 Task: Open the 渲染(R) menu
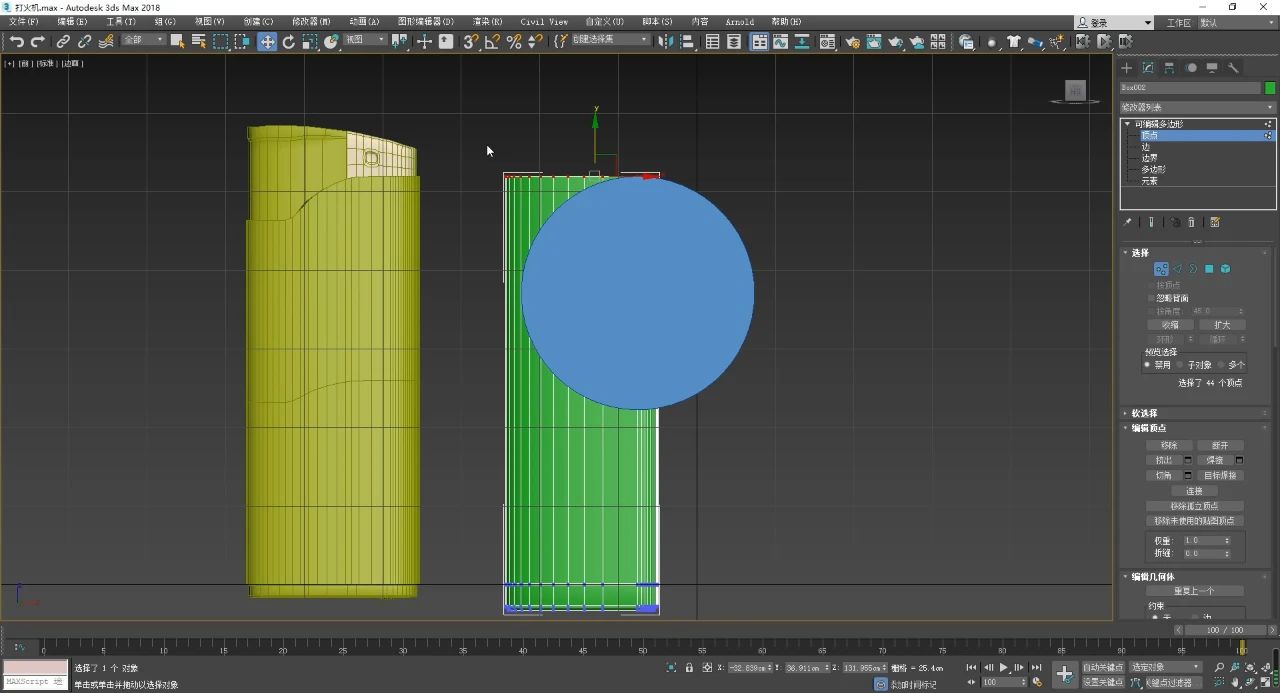[x=488, y=21]
